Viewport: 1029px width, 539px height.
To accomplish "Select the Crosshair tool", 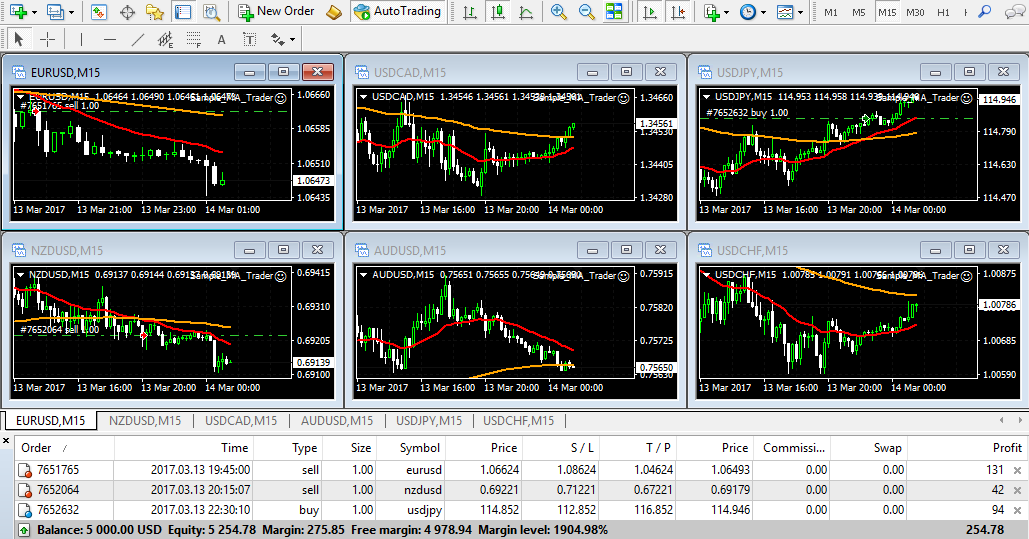I will [x=47, y=39].
